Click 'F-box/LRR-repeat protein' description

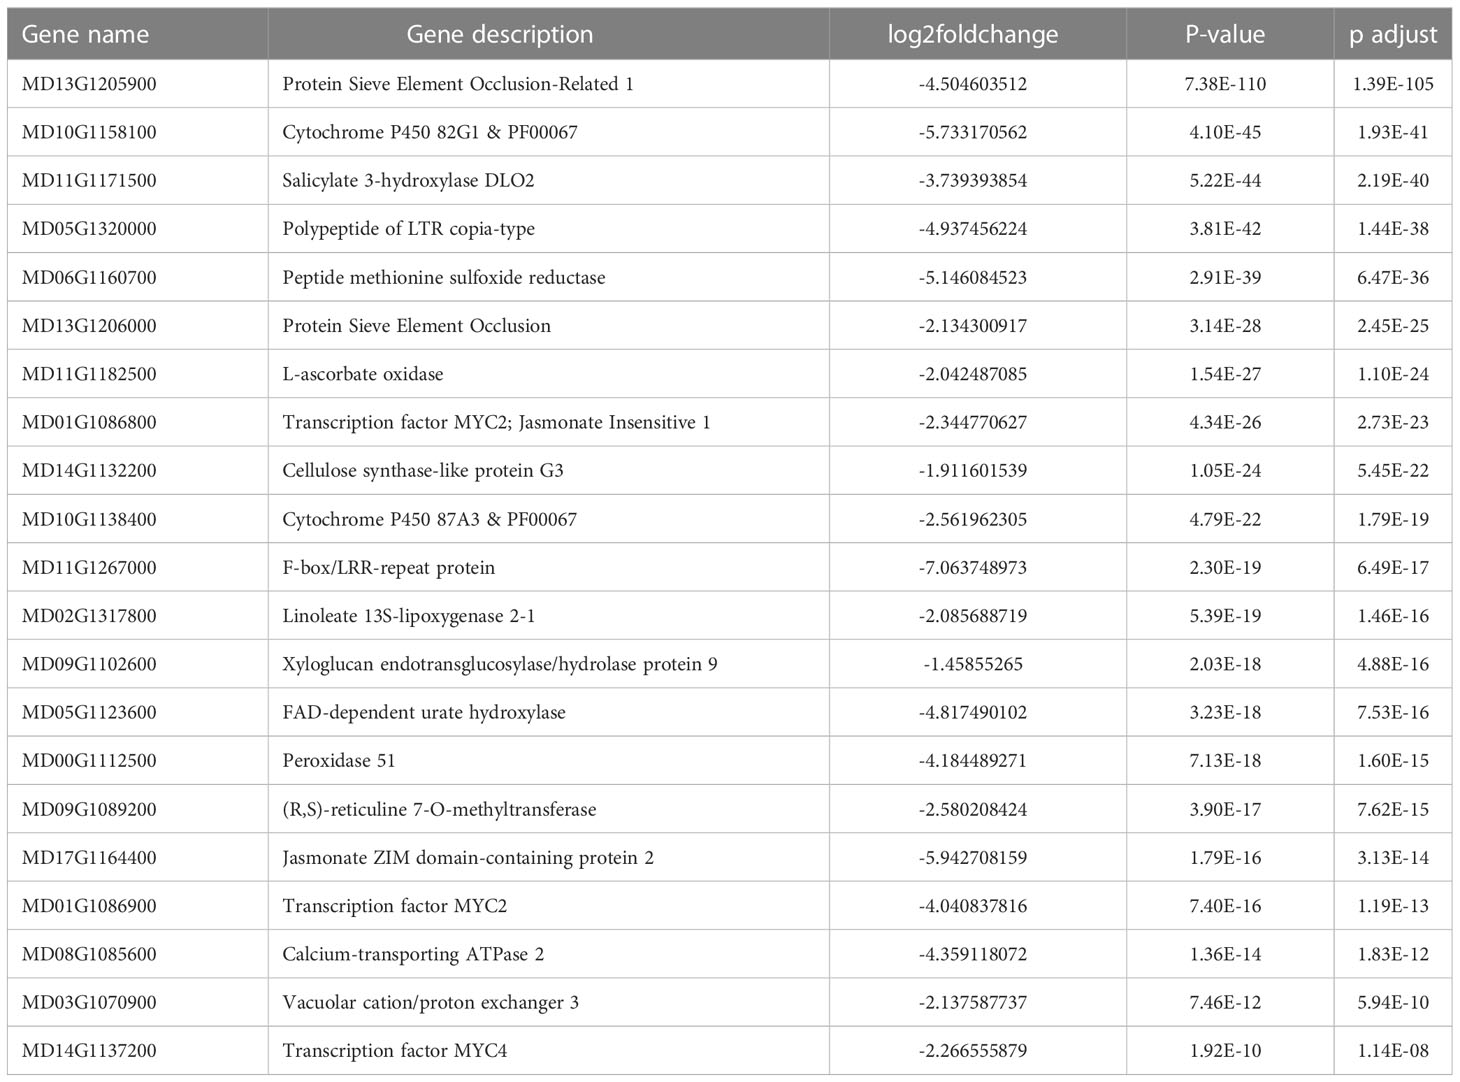389,568
